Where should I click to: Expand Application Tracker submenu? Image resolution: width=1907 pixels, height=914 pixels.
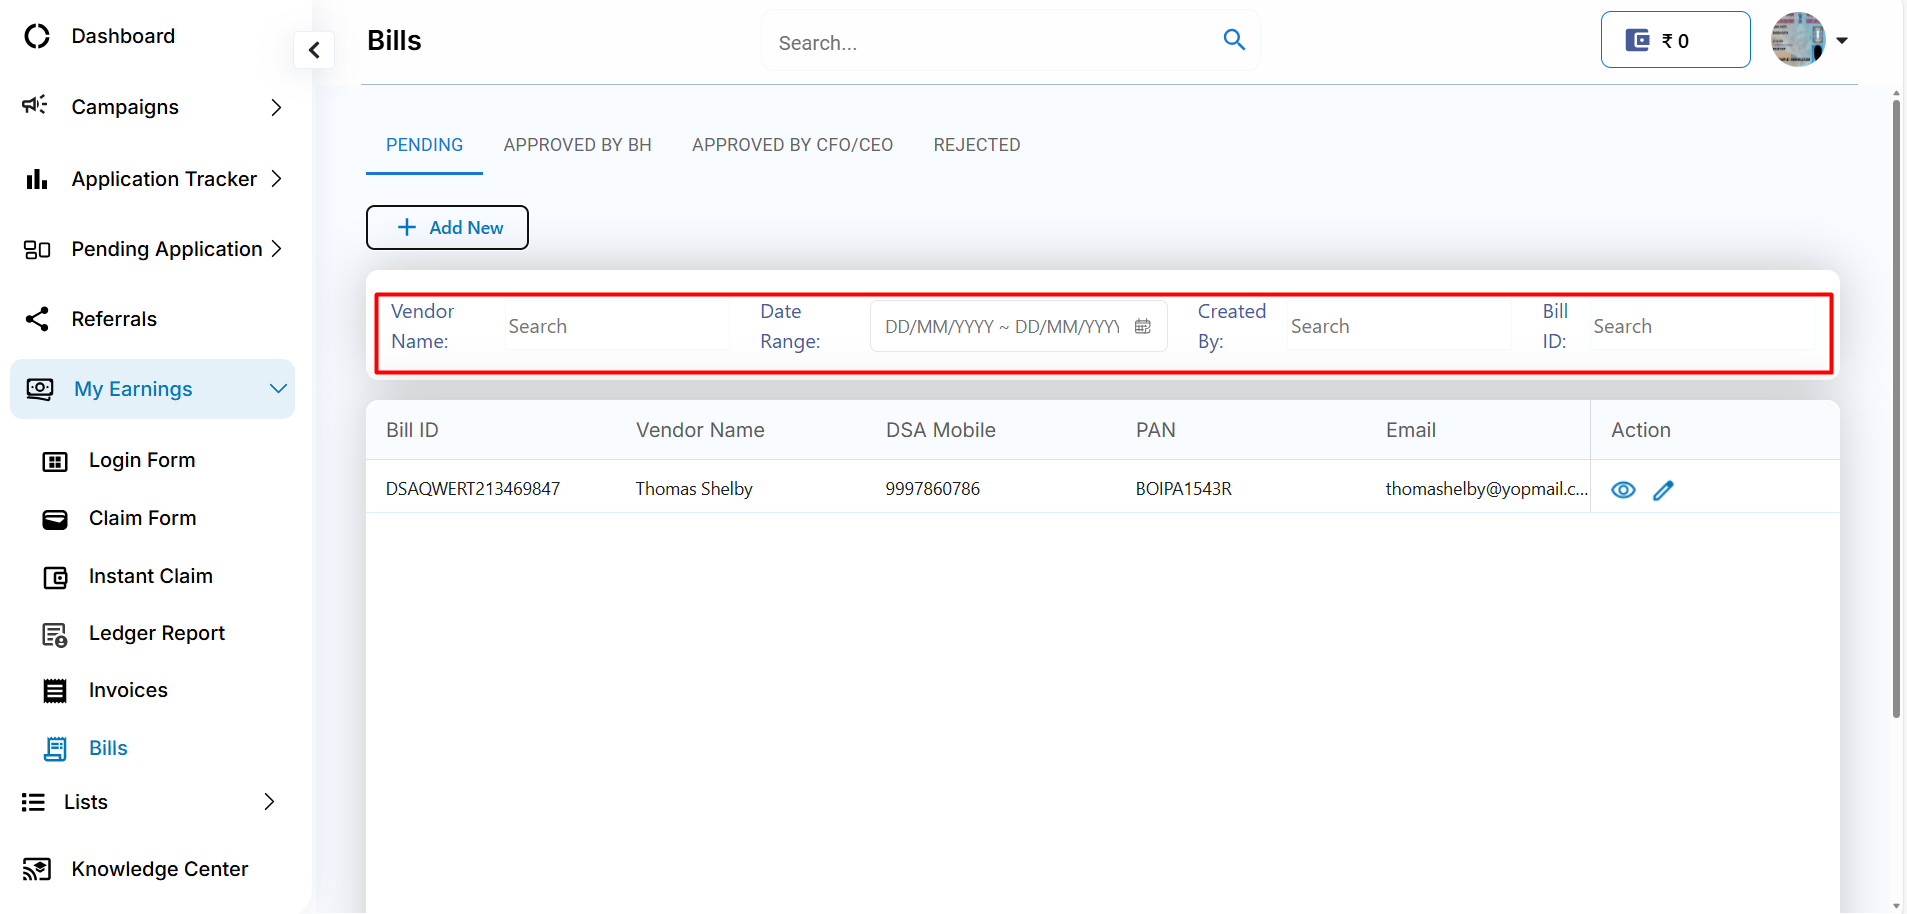(276, 179)
